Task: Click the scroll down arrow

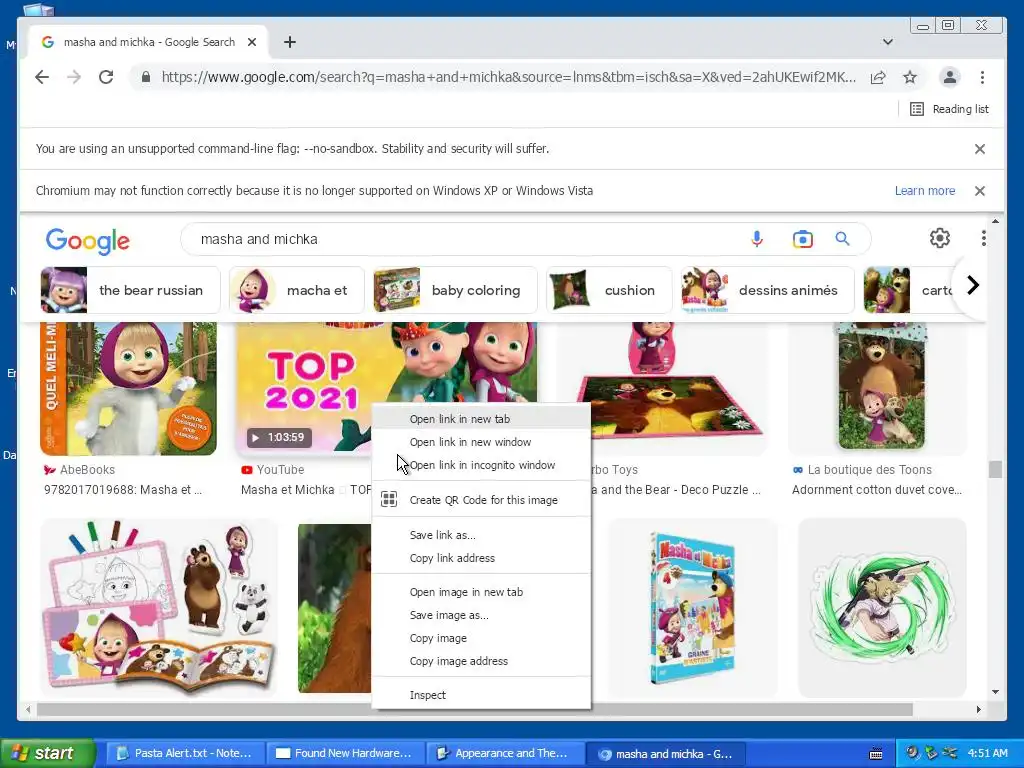Action: tap(995, 692)
